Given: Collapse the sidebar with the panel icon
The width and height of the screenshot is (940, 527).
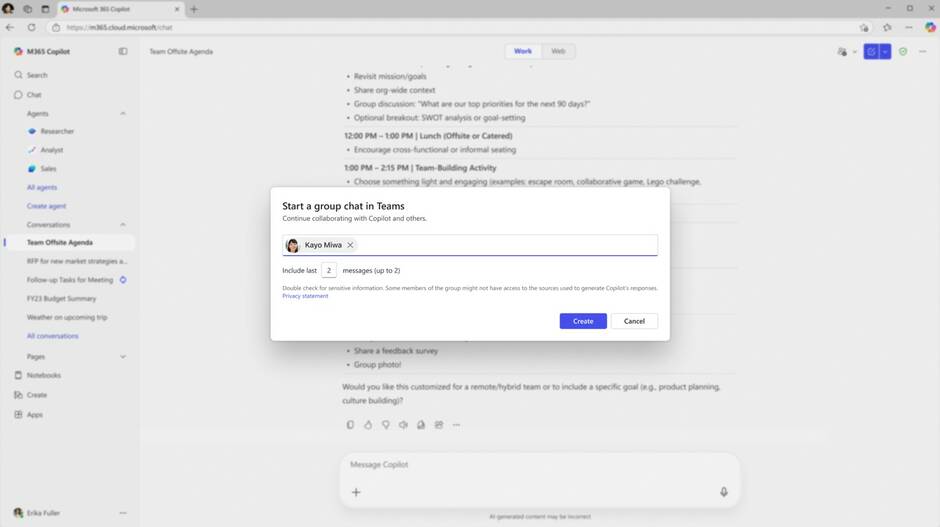Looking at the screenshot, I should 123,51.
